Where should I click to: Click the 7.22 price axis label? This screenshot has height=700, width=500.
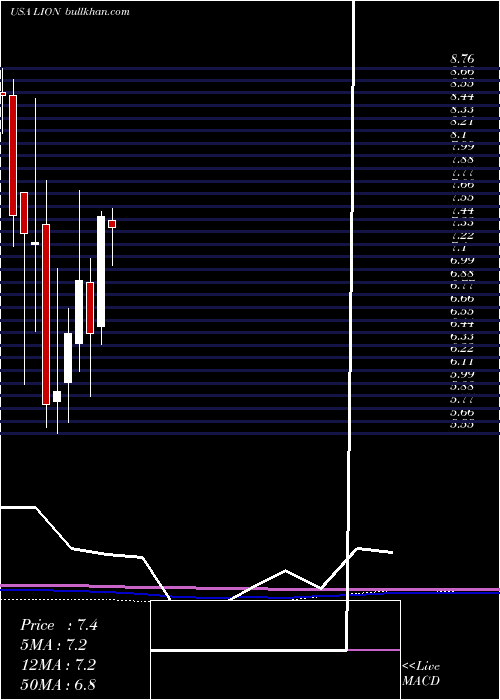tap(462, 235)
